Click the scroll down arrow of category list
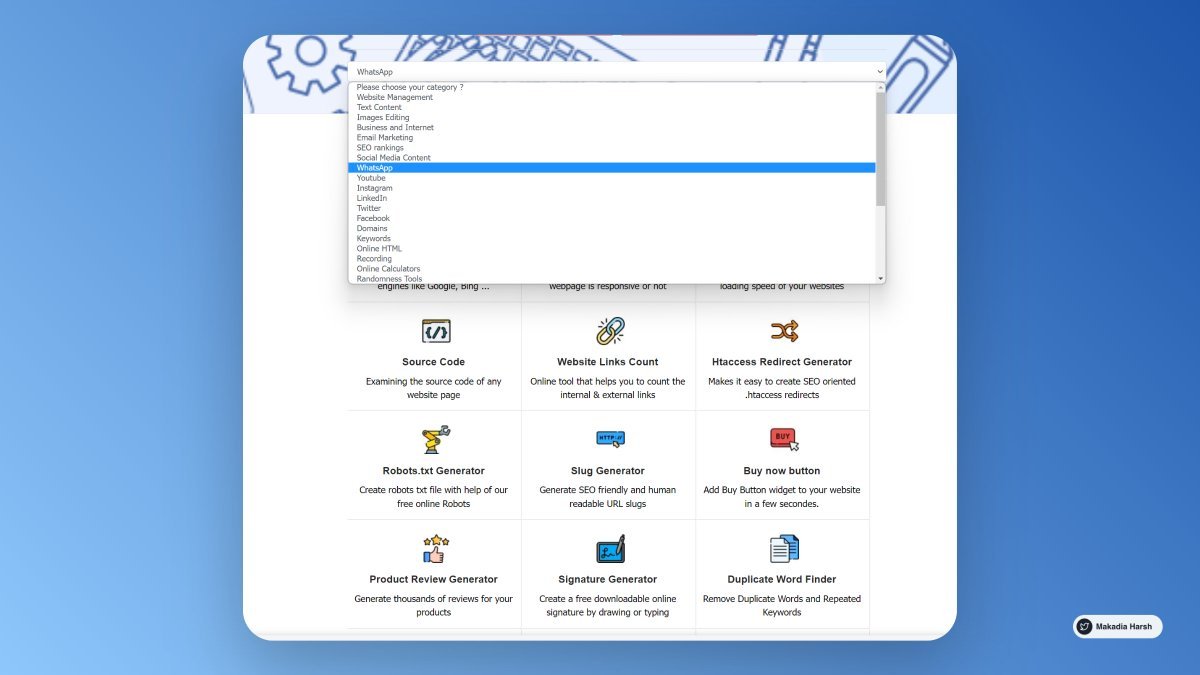The image size is (1200, 675). click(880, 279)
